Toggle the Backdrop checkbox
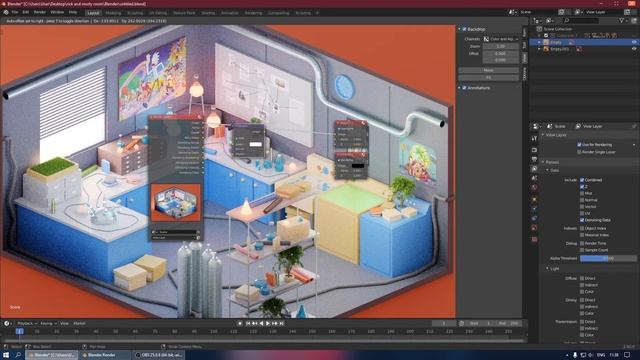 [x=464, y=29]
